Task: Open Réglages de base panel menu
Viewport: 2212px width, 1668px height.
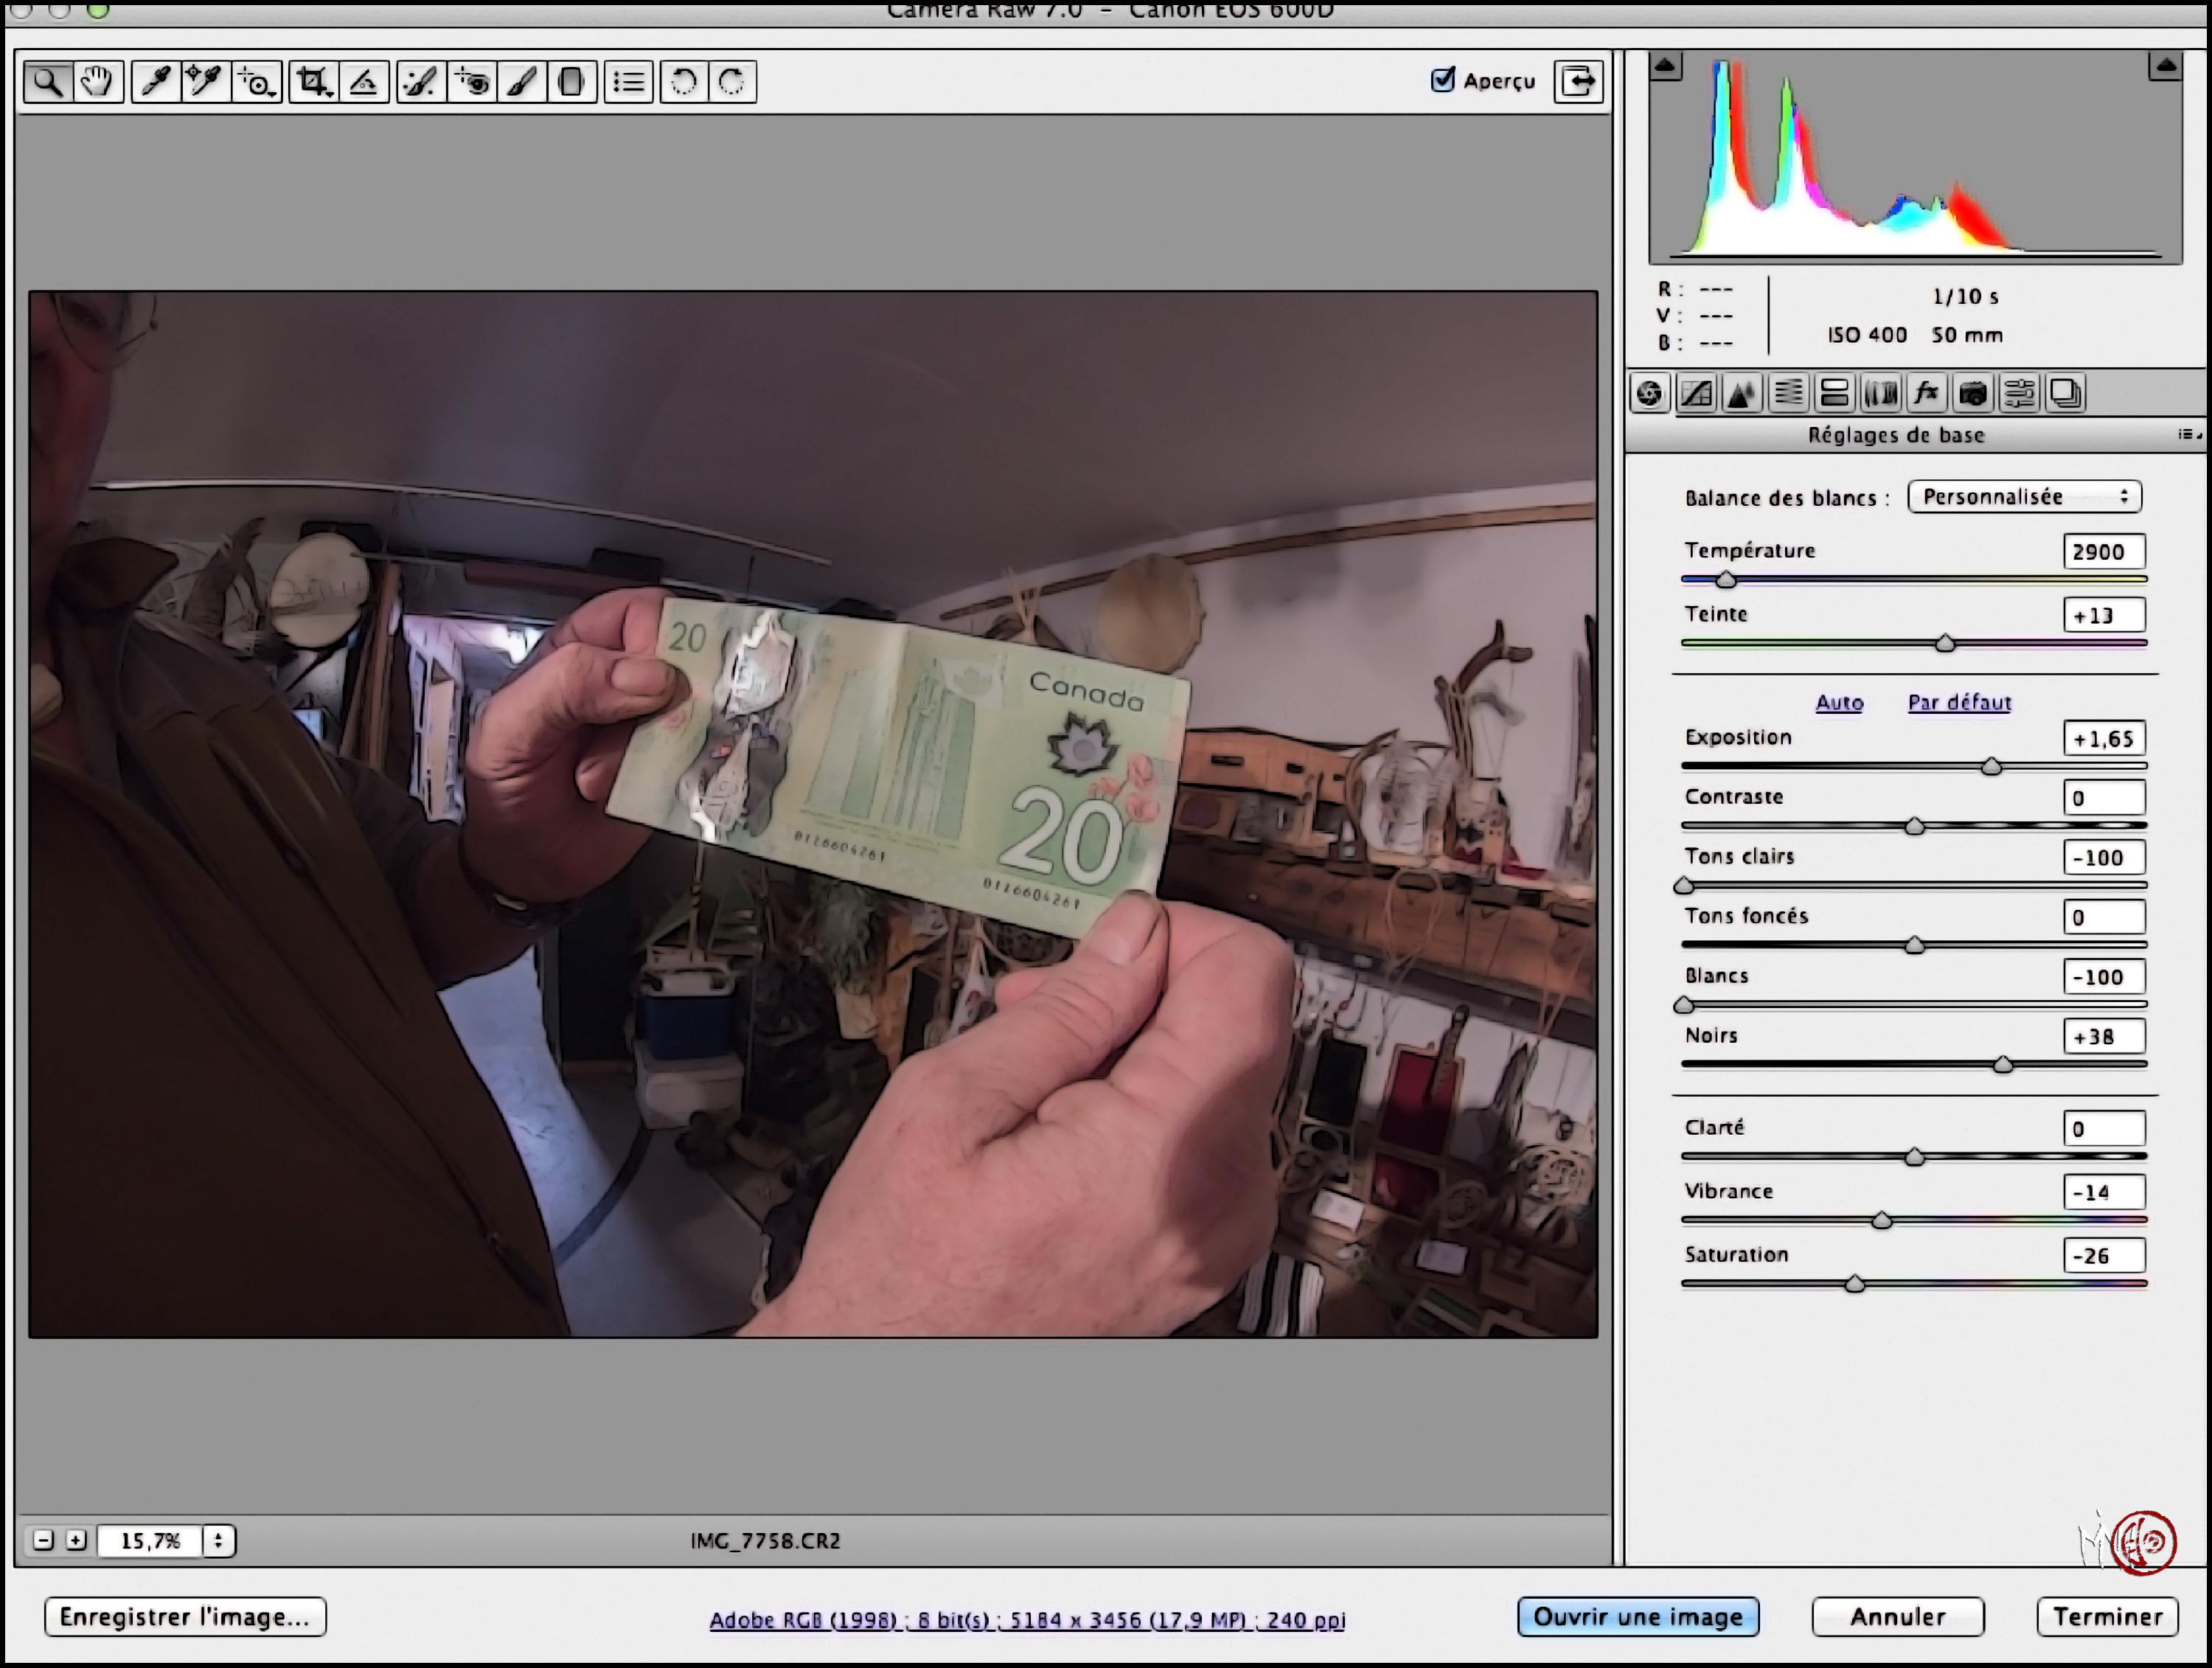Action: 2188,434
